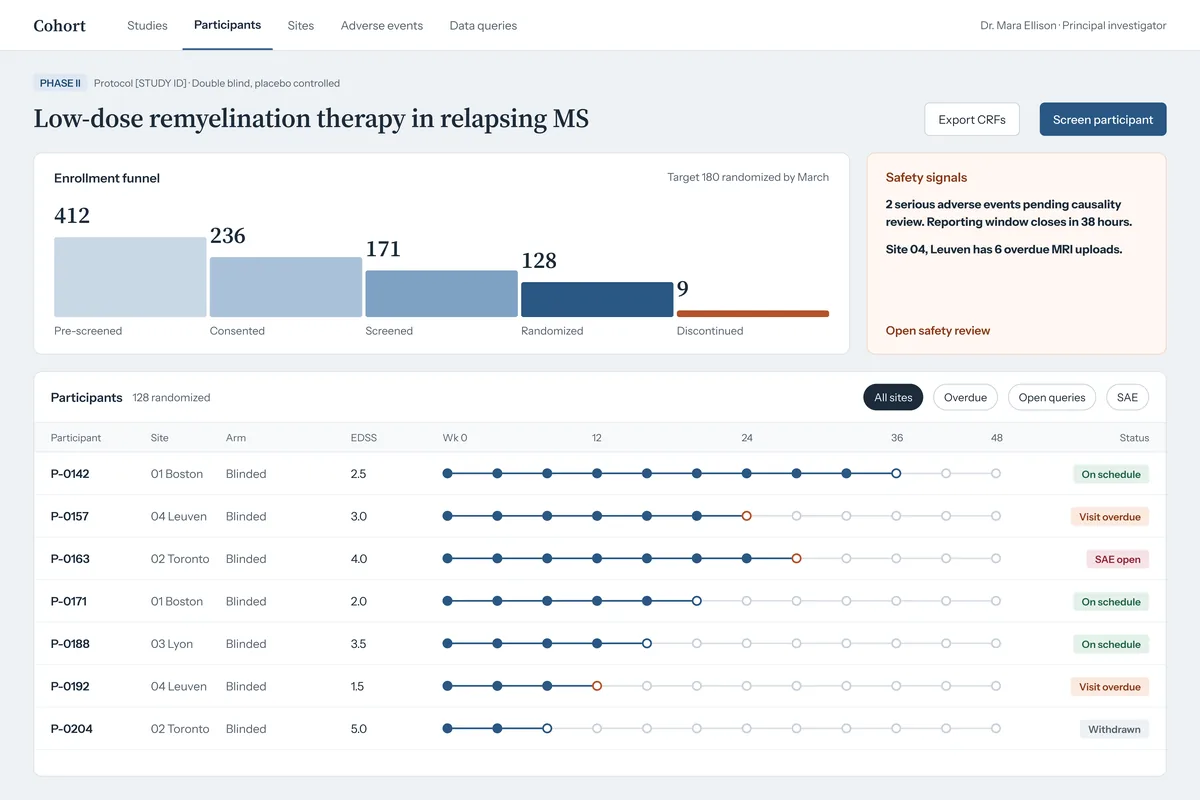Click the Discontinued funnel bar
Viewport: 1200px width, 800px height.
[x=753, y=313]
